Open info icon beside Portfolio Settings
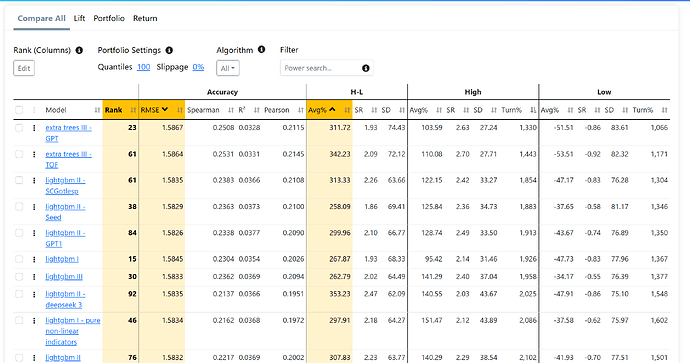 169,50
